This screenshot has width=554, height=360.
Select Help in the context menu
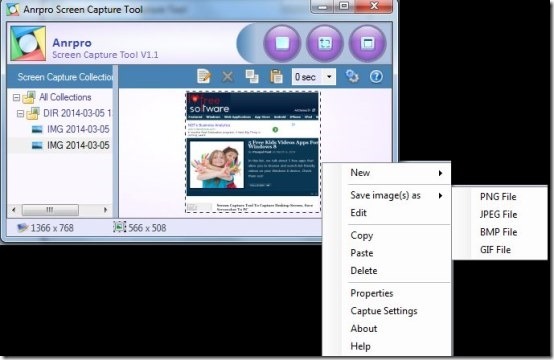(x=387, y=346)
